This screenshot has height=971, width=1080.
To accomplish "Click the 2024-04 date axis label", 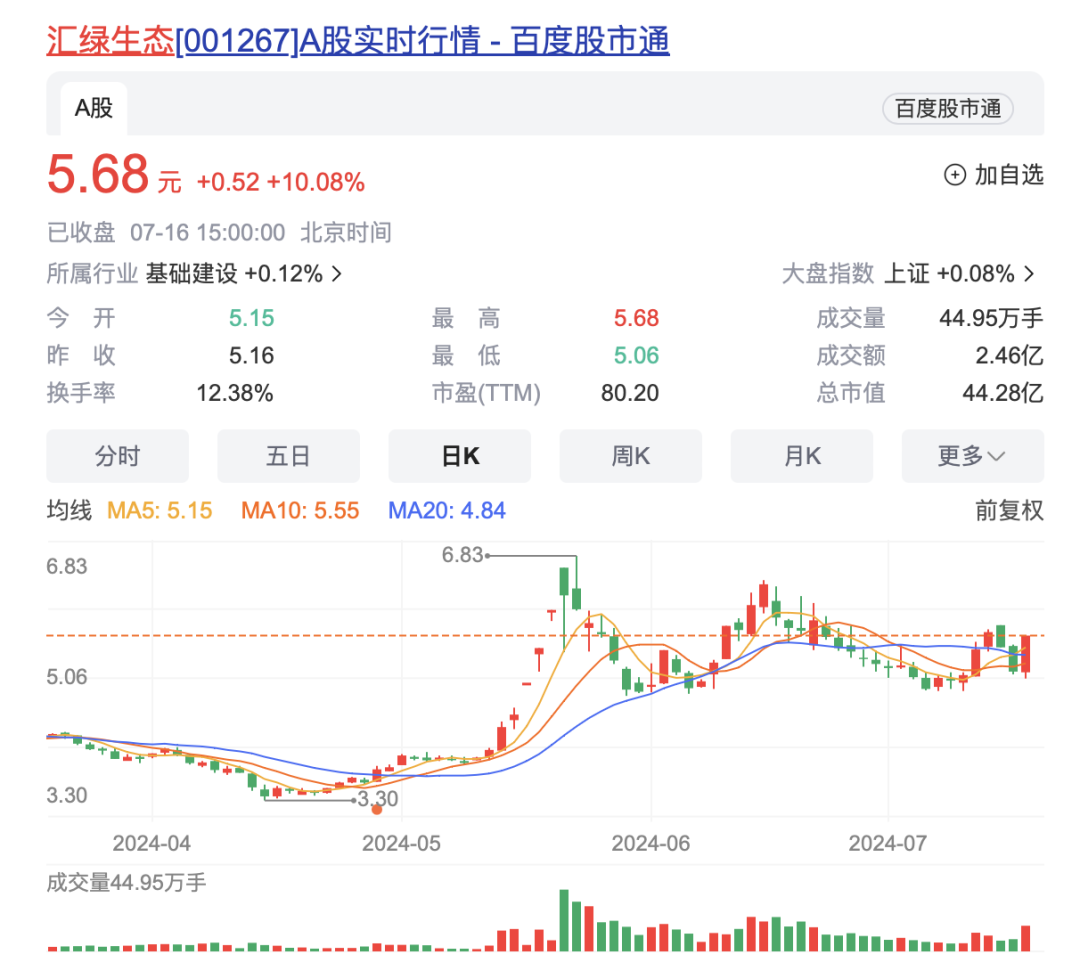I will coord(152,843).
